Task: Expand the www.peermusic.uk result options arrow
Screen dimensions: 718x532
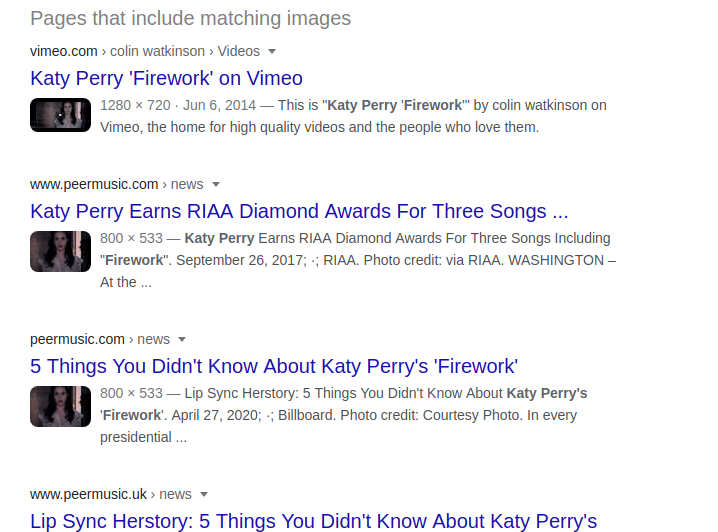Action: click(204, 494)
